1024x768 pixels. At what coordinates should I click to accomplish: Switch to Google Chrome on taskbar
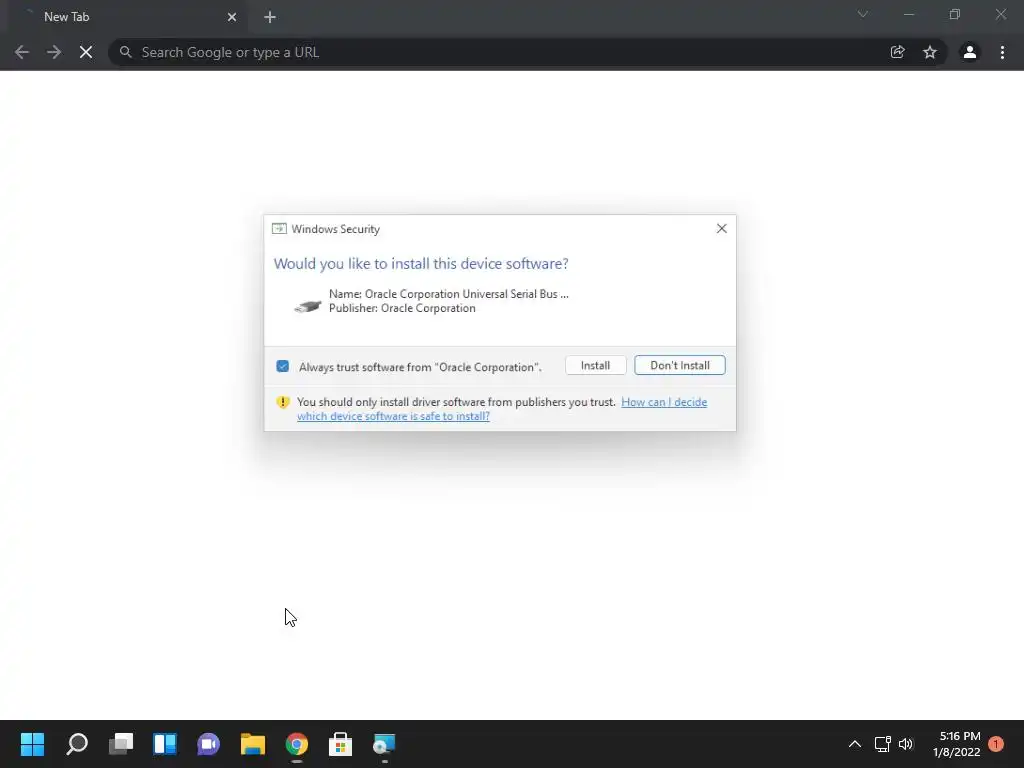(296, 744)
